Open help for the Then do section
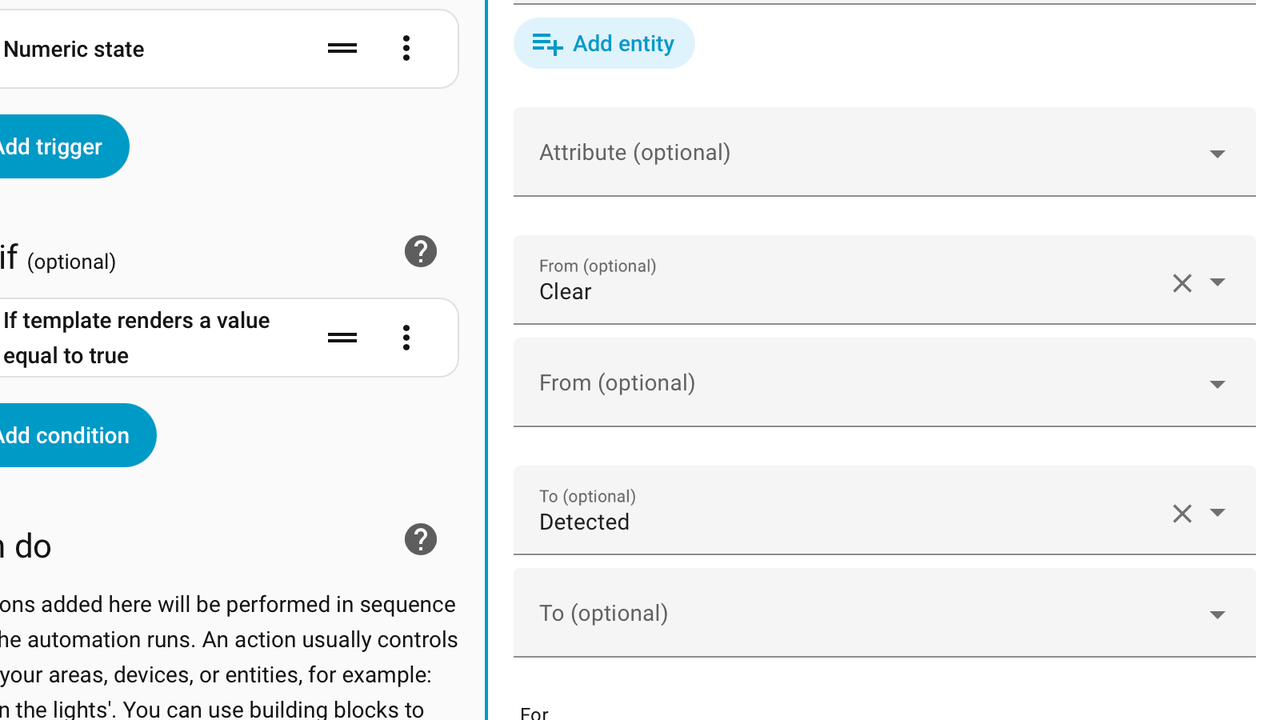Image resolution: width=1280 pixels, height=720 pixels. 421,540
